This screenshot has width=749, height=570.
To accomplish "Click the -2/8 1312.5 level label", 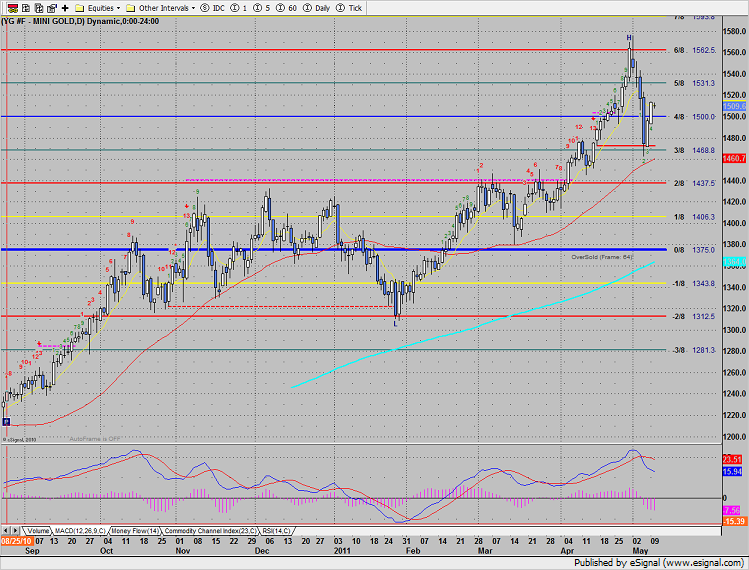I will click(694, 316).
